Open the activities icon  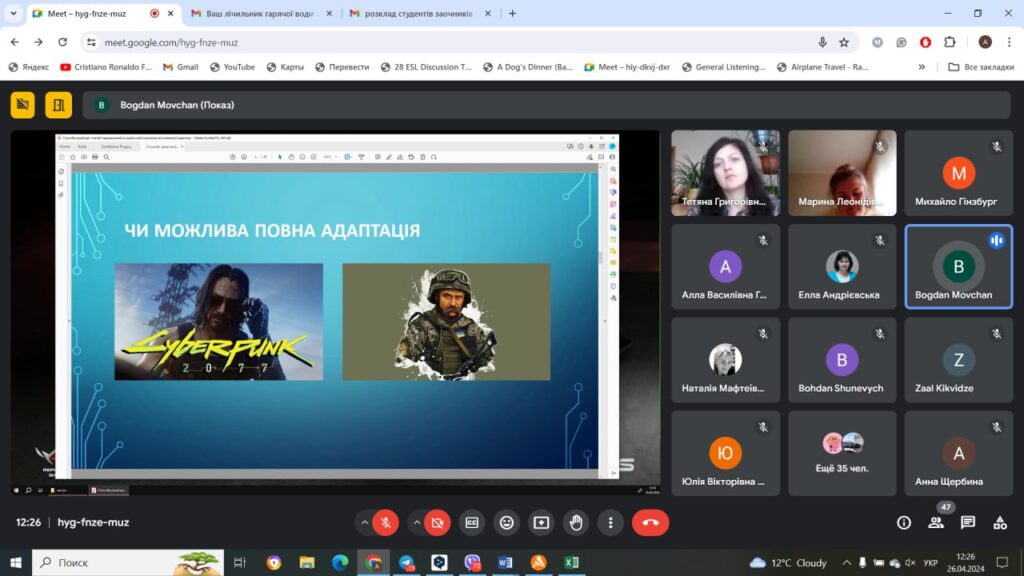point(1000,522)
